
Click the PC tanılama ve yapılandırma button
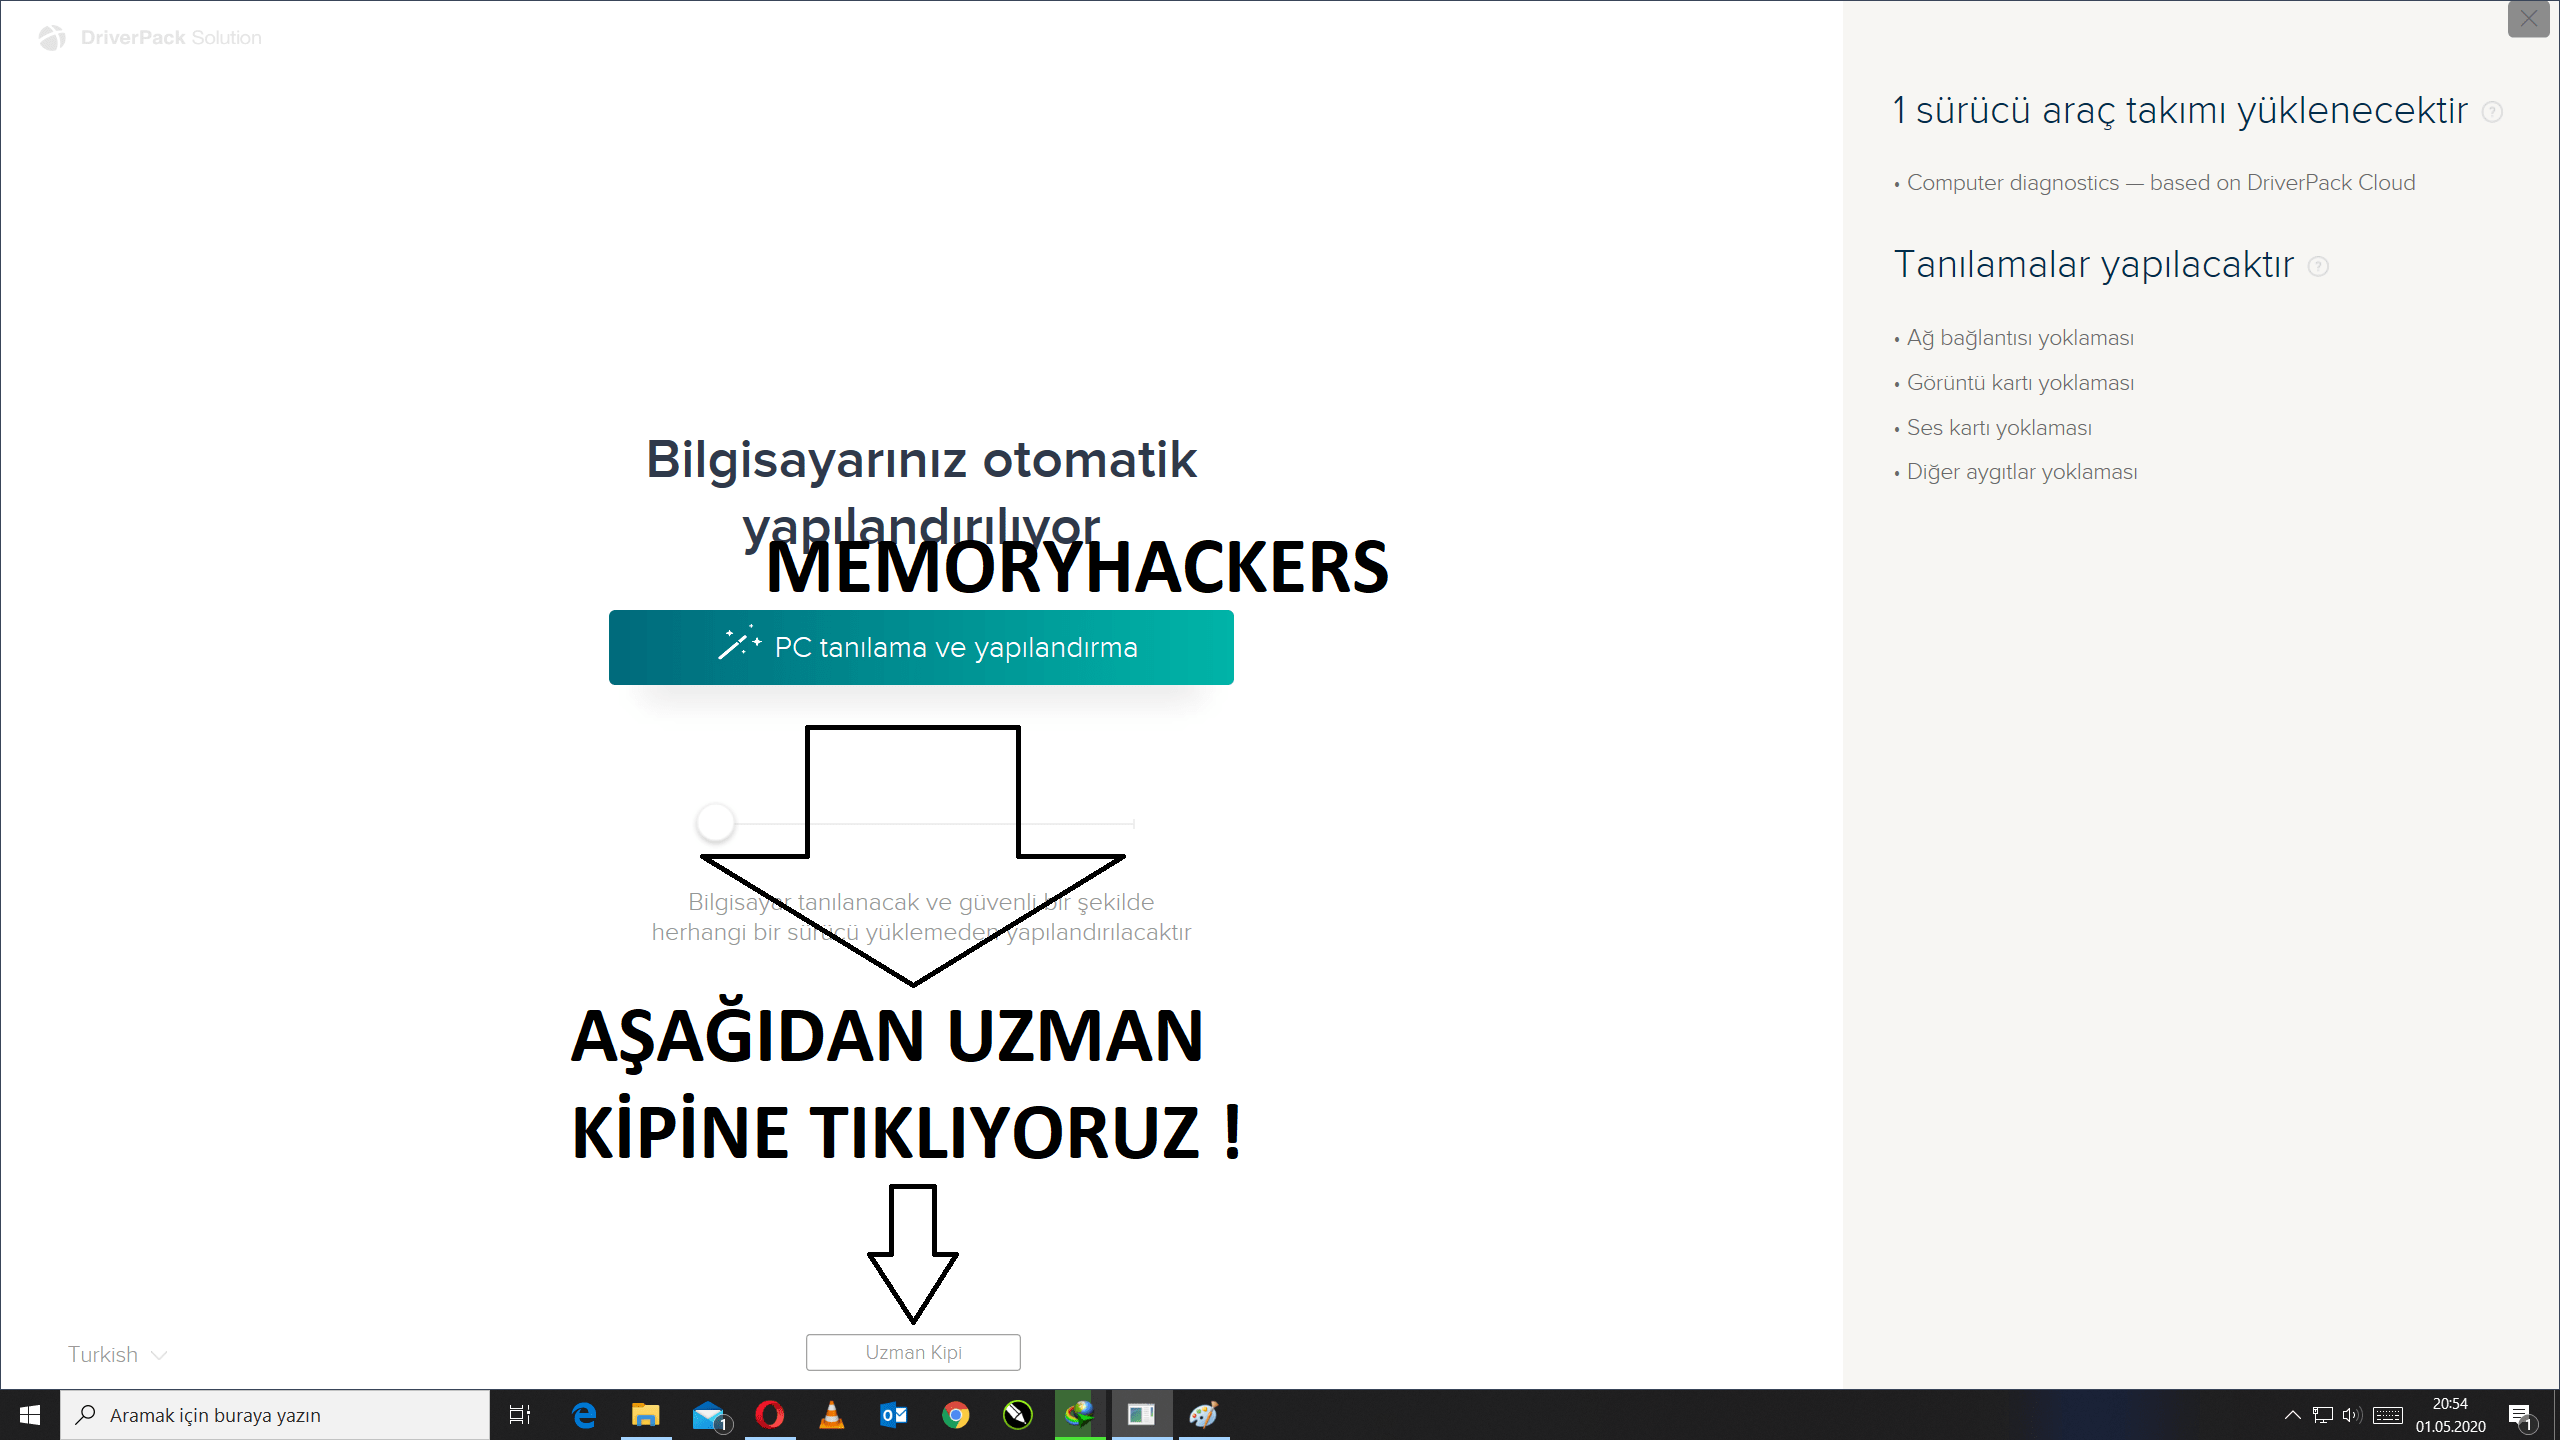point(921,647)
